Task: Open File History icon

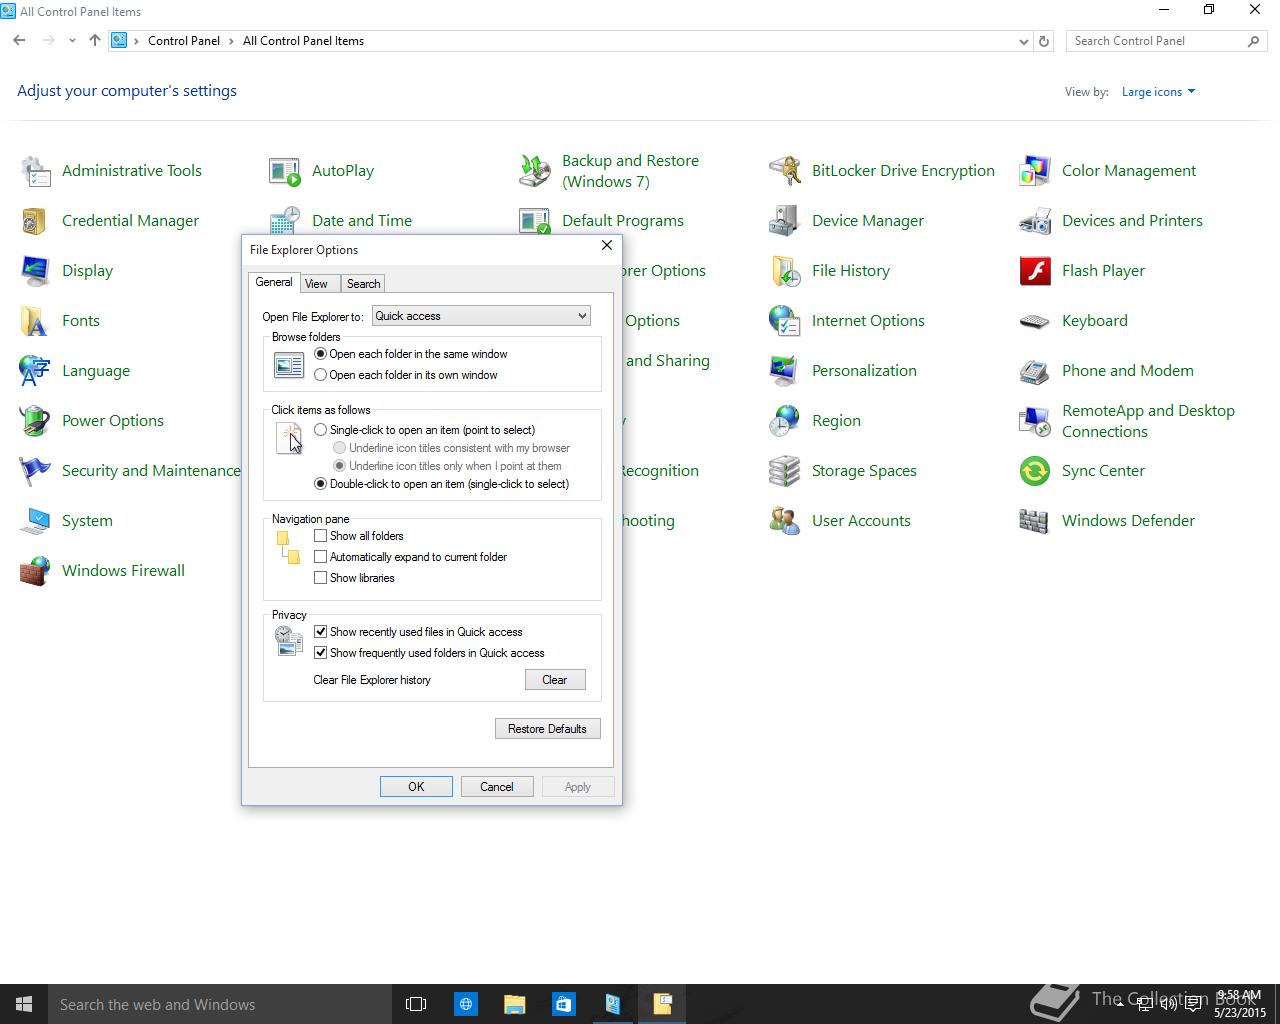Action: click(785, 271)
